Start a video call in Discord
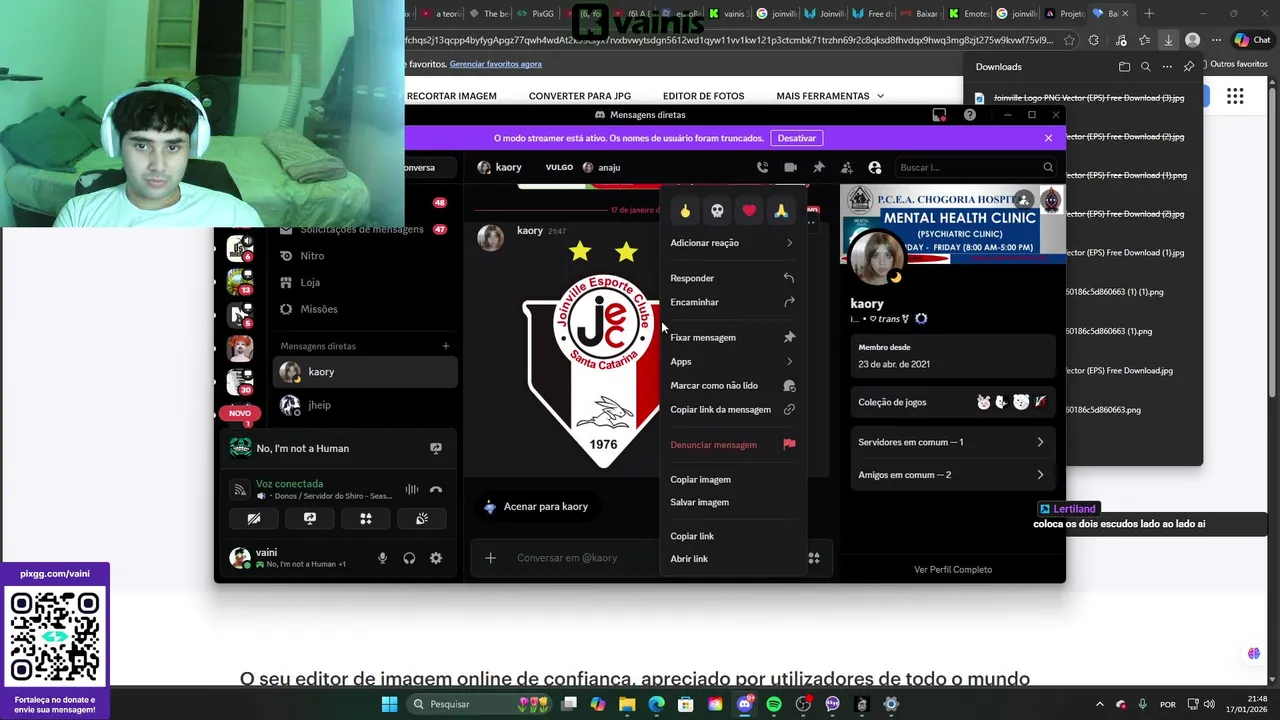This screenshot has height=720, width=1280. click(x=790, y=167)
